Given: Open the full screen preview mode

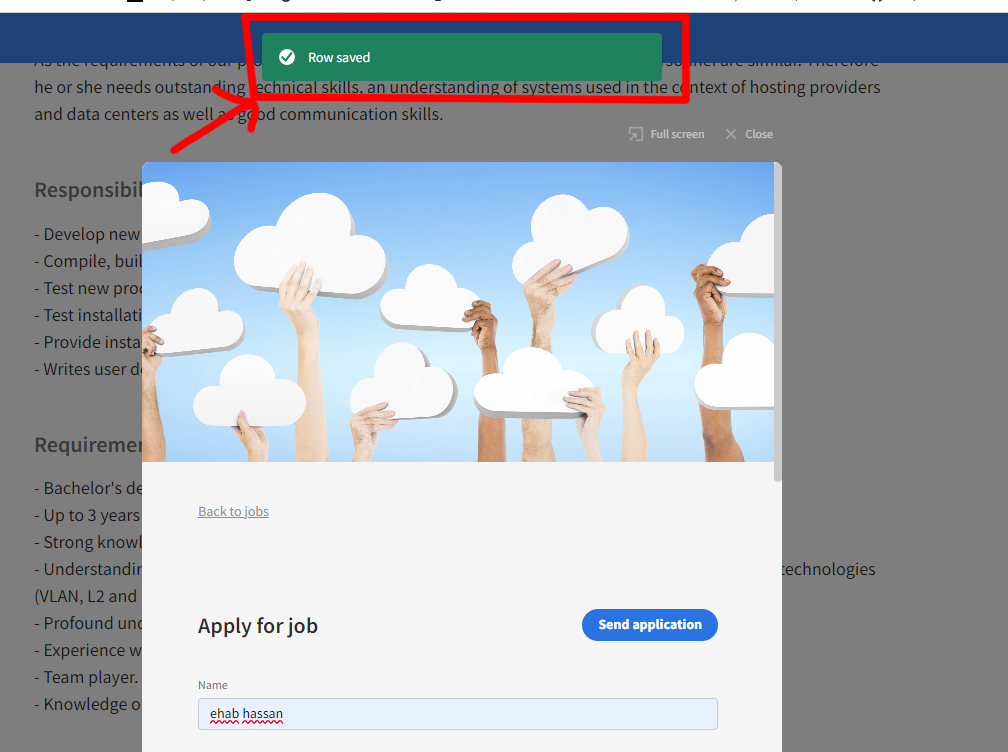Looking at the screenshot, I should click(666, 133).
